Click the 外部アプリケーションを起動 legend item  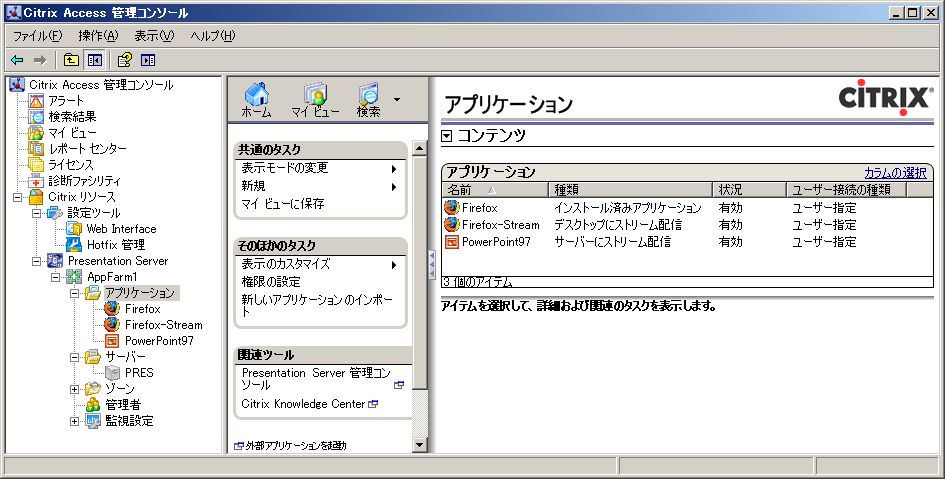290,446
